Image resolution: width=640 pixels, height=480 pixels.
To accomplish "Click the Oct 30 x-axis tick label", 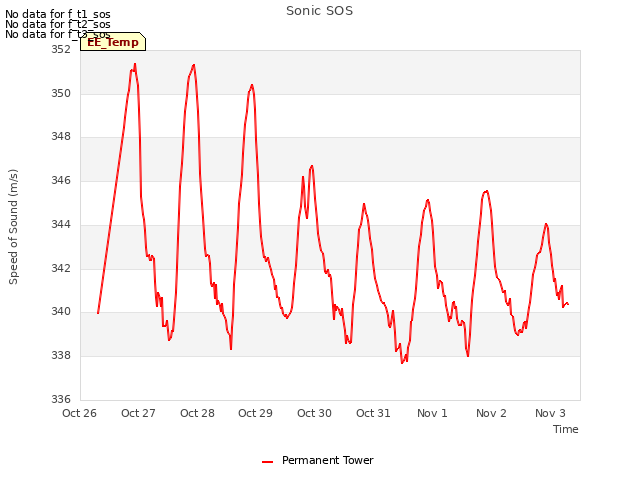I will click(x=314, y=413).
